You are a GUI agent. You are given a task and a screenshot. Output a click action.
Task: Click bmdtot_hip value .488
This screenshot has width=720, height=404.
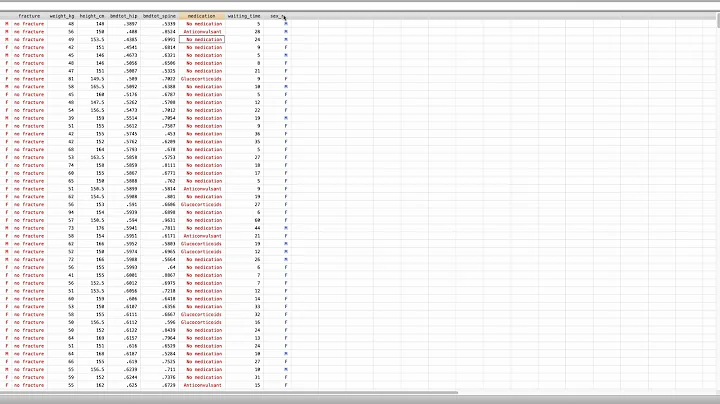pyautogui.click(x=132, y=32)
